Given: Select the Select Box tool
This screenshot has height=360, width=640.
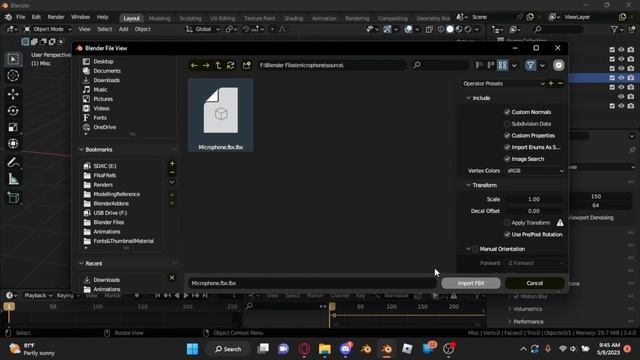Looking at the screenshot, I should pyautogui.click(x=13, y=59).
